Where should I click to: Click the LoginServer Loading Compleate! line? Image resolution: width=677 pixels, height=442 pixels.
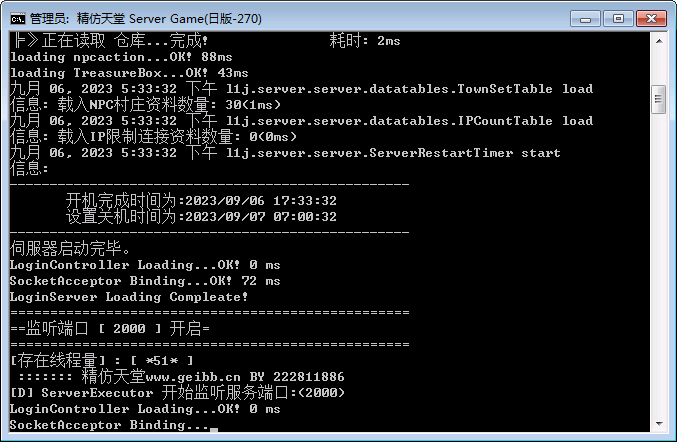(129, 297)
